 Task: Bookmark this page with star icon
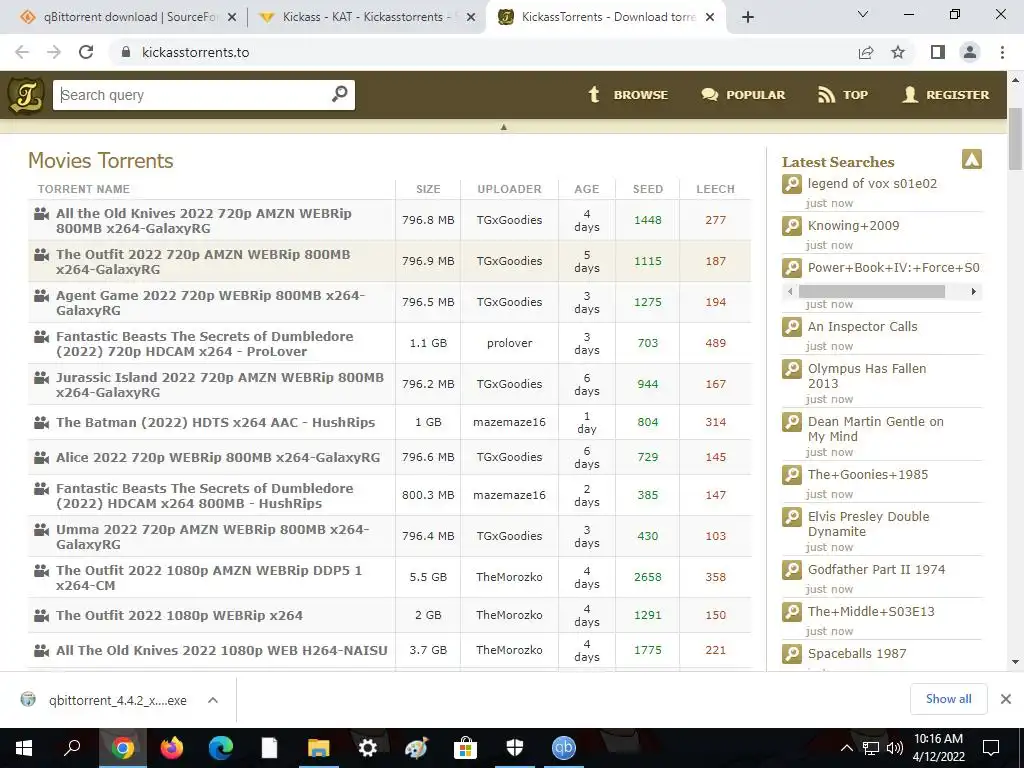898,52
